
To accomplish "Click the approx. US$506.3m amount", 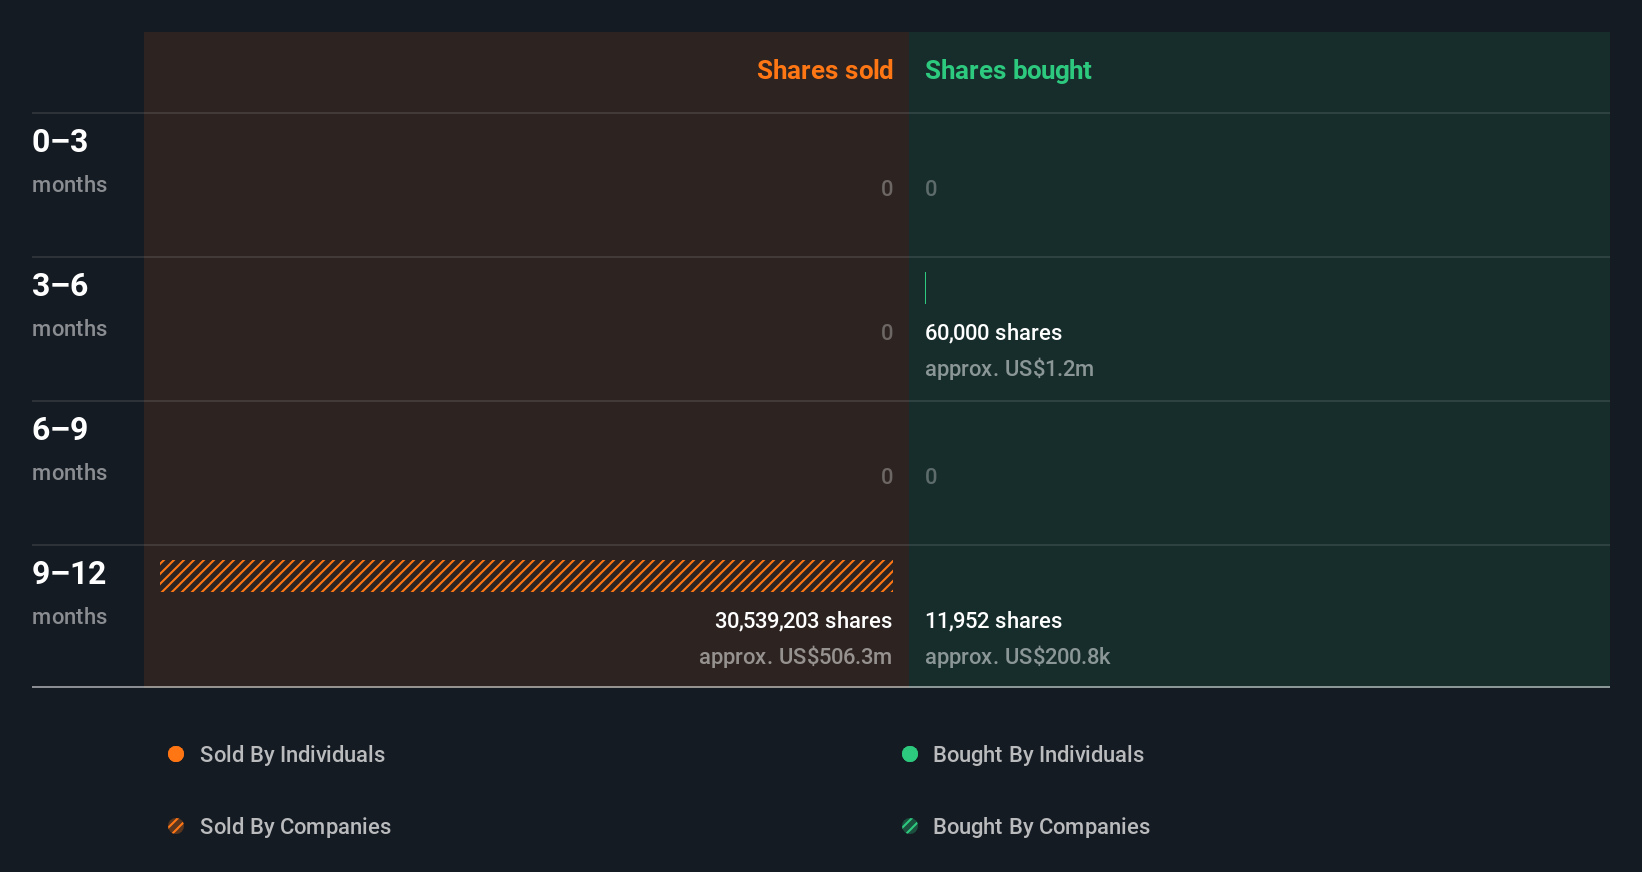I will pos(795,656).
